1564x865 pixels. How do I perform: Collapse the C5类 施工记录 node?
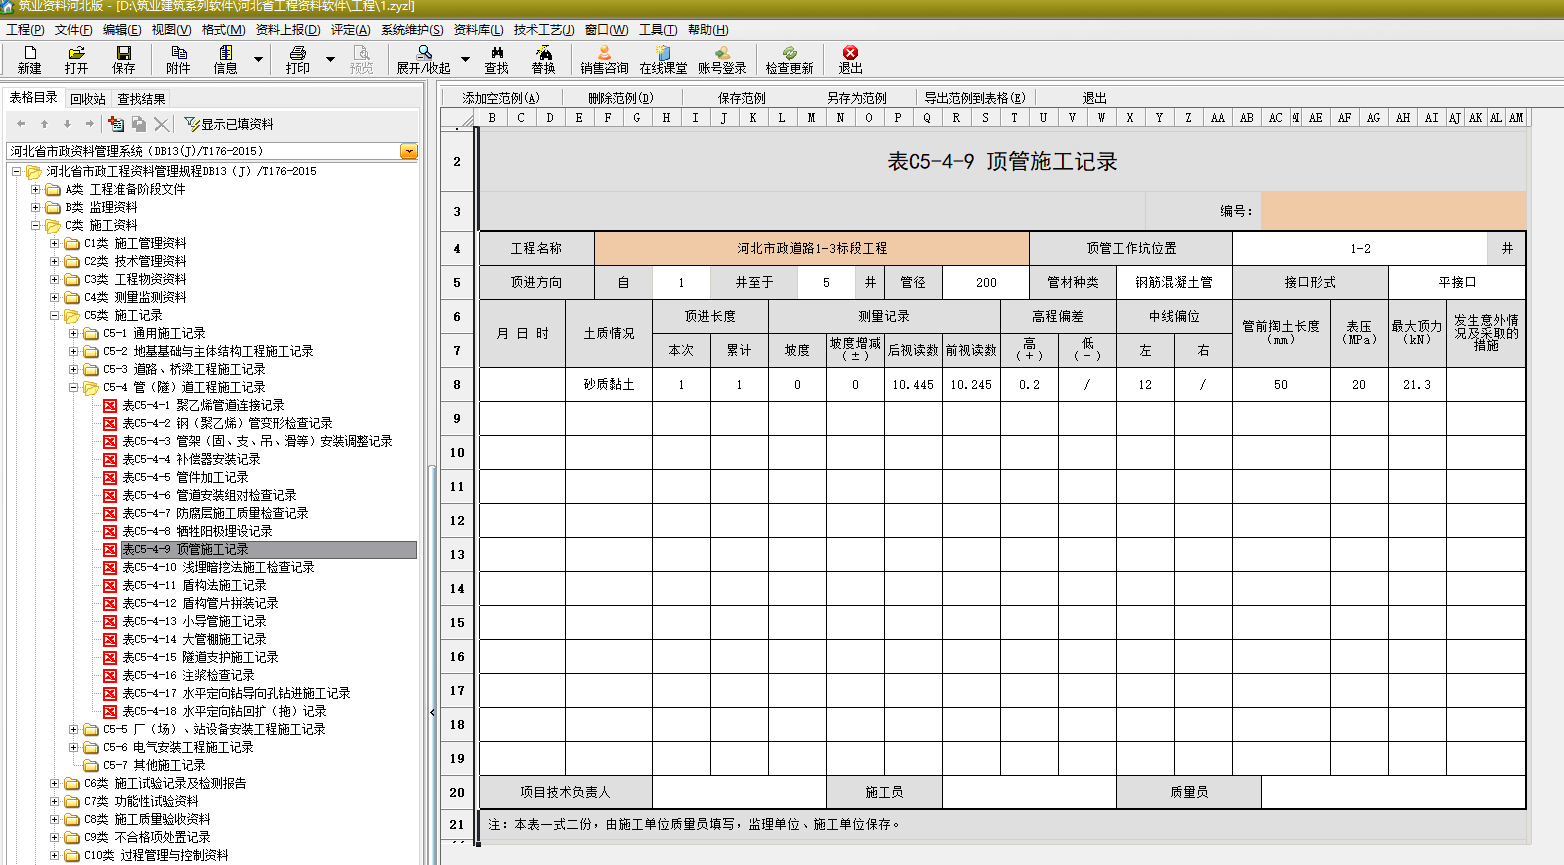[55, 315]
